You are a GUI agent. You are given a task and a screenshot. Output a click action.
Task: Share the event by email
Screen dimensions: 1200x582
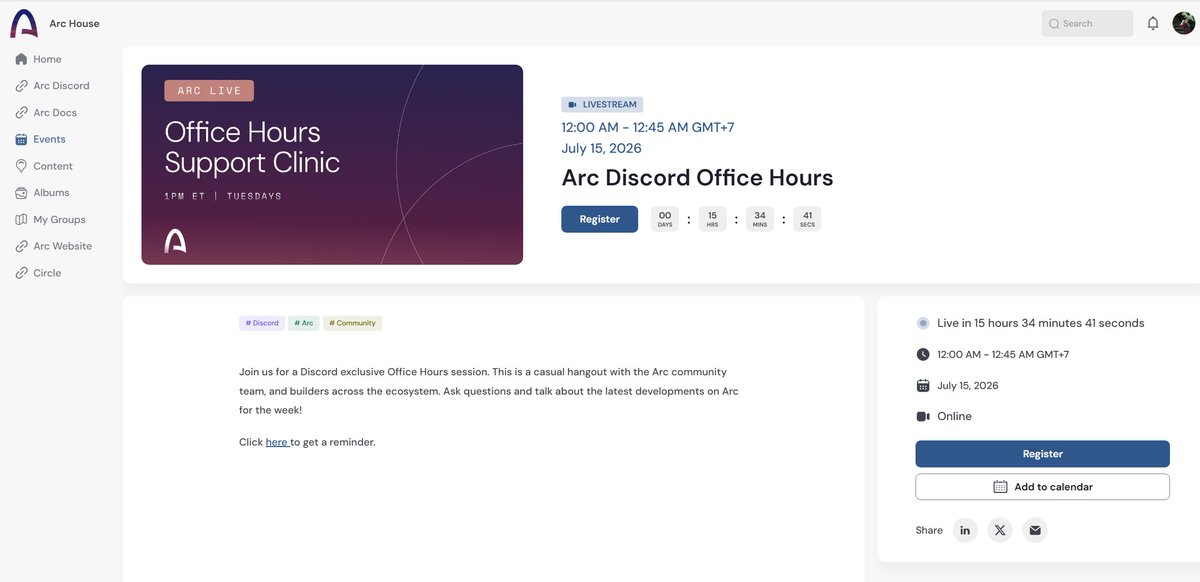pos(1035,530)
